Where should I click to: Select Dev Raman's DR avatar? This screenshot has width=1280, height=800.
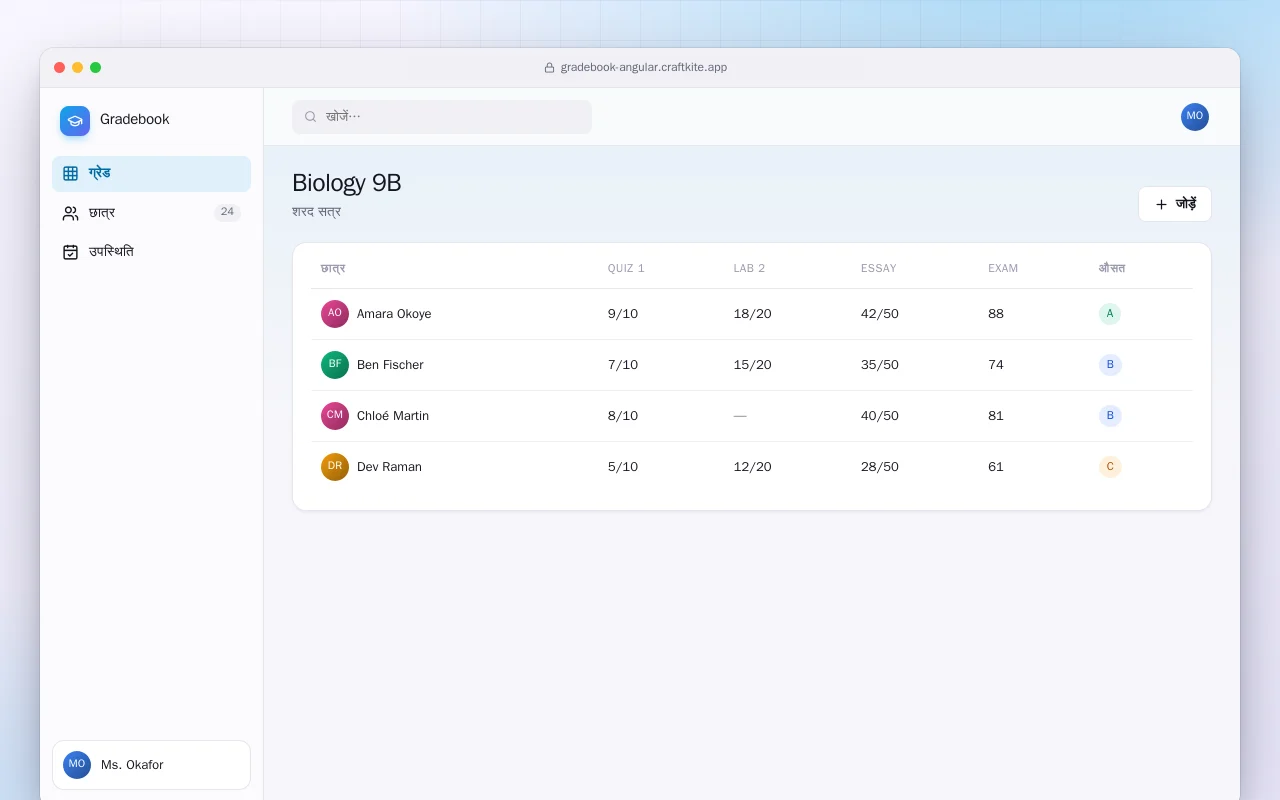335,467
